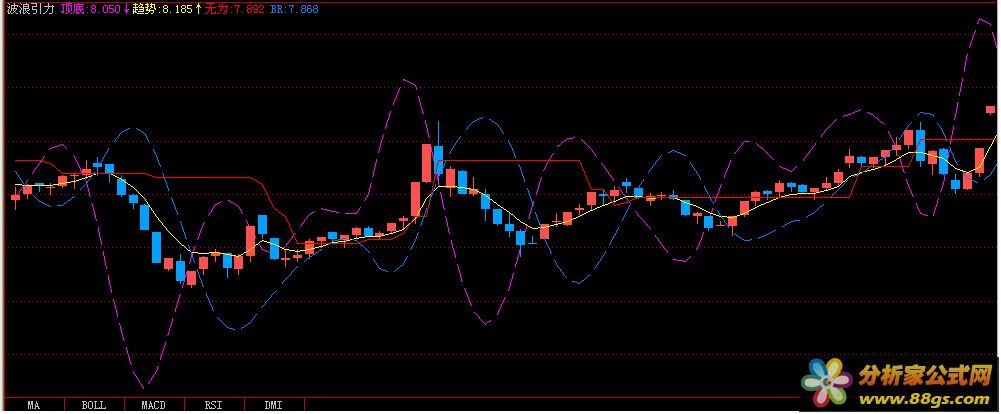Open the DMI indicator tab
The height and width of the screenshot is (414, 1001).
(x=272, y=406)
